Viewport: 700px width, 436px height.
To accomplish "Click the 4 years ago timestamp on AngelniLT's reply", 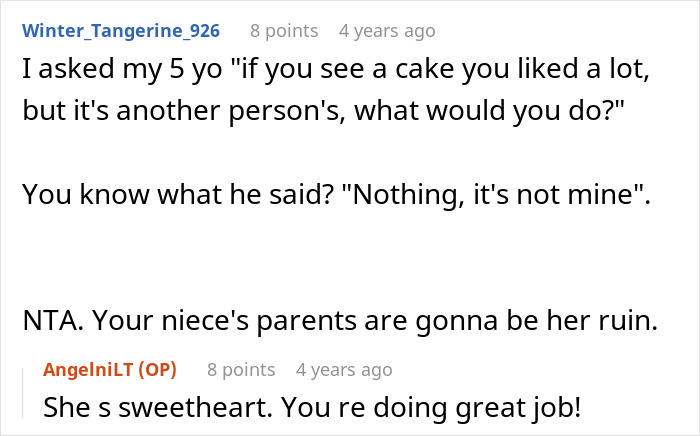I will pos(344,370).
